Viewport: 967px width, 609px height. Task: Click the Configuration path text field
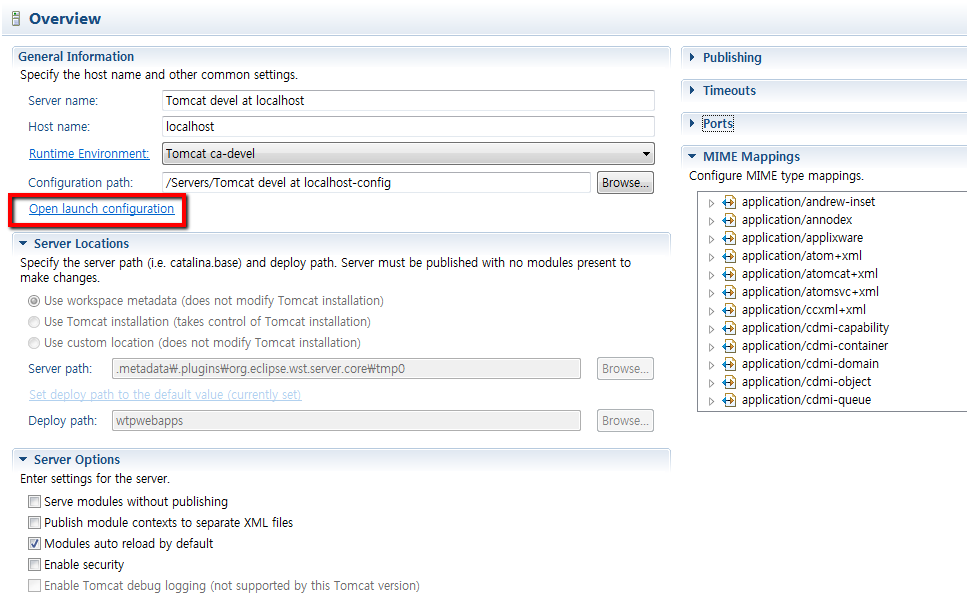click(x=376, y=183)
